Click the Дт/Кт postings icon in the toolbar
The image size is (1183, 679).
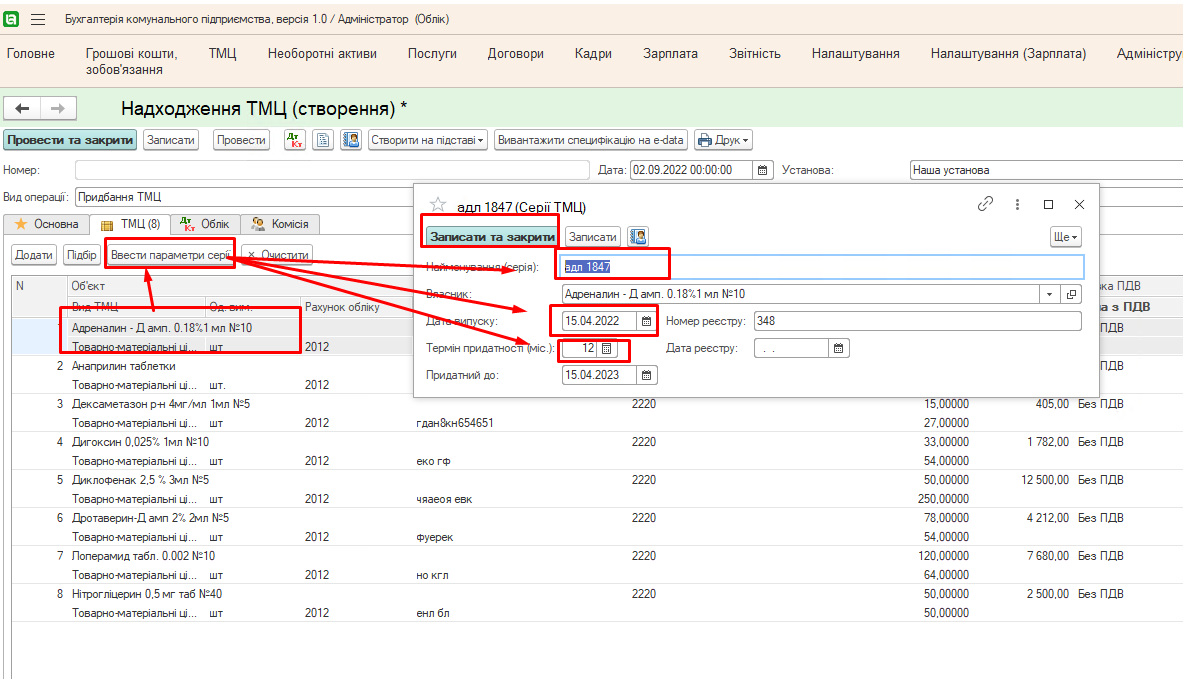[x=295, y=140]
